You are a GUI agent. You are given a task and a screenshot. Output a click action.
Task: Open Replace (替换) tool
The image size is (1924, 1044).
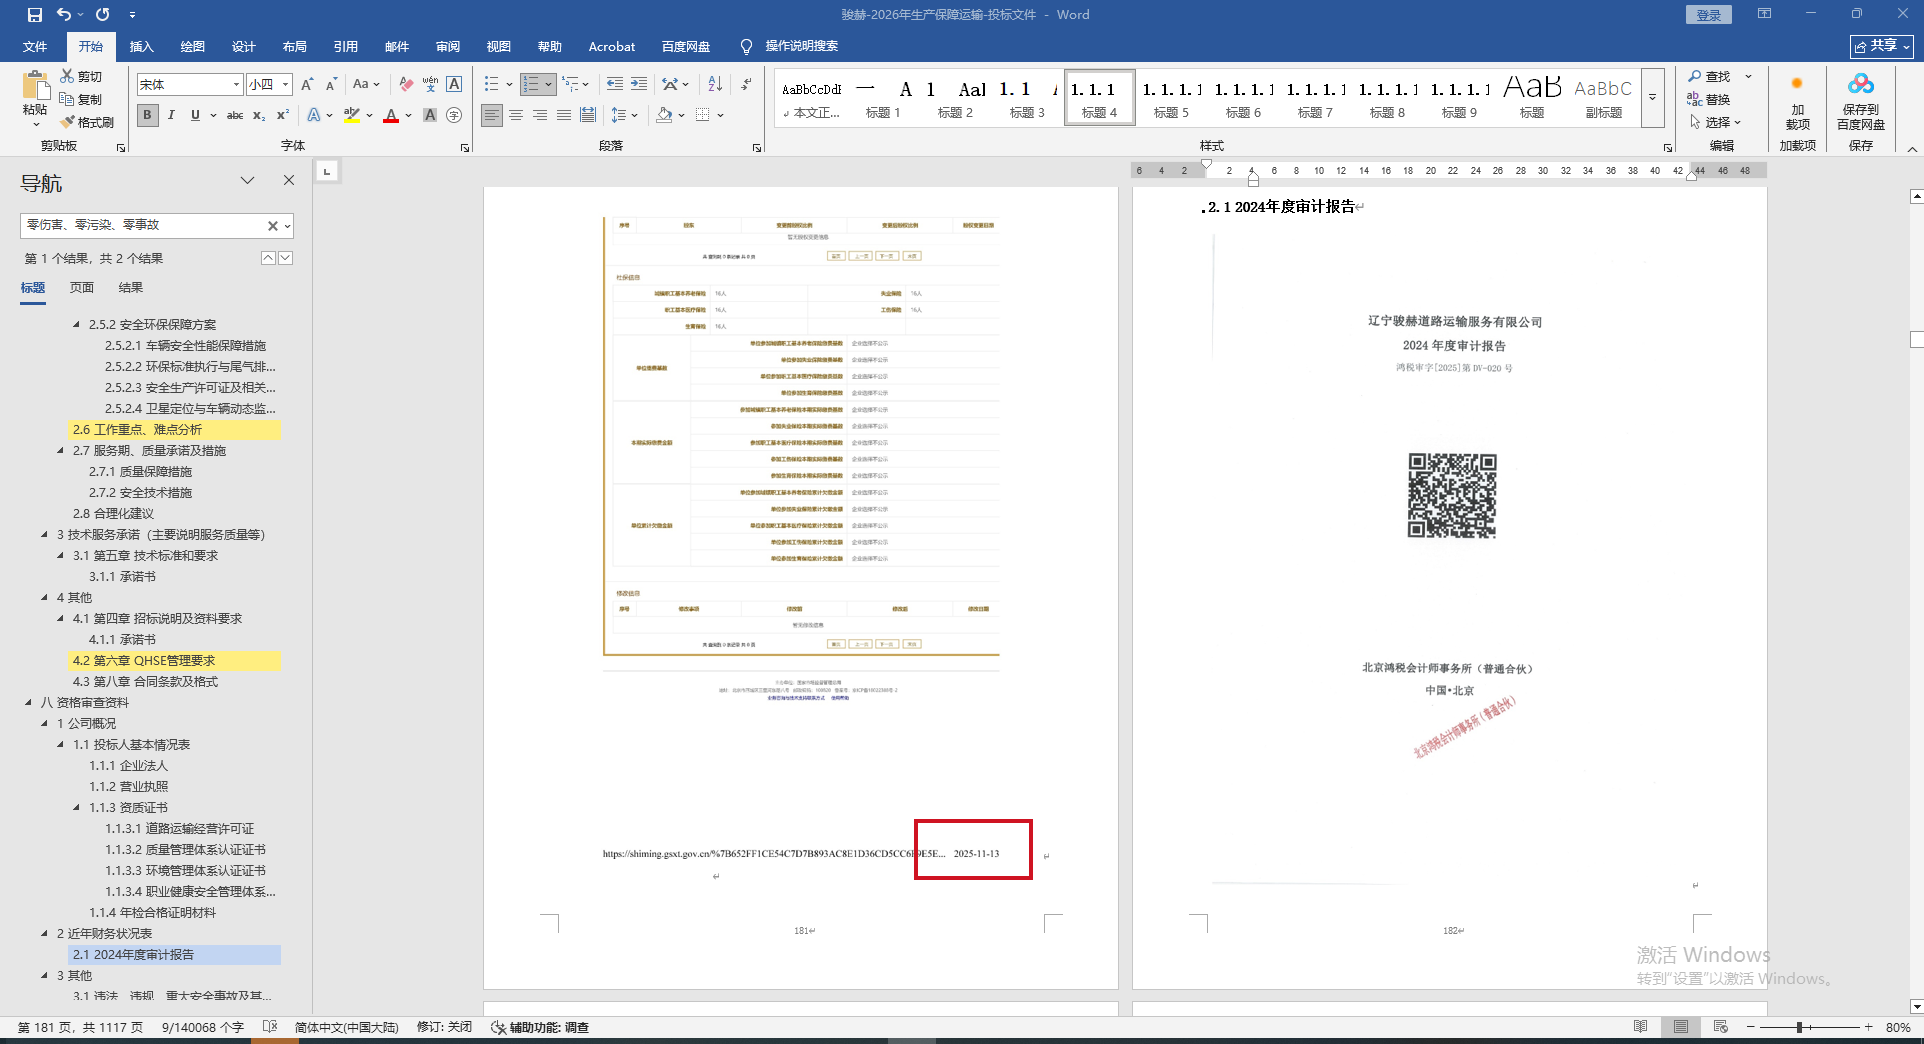(1709, 99)
